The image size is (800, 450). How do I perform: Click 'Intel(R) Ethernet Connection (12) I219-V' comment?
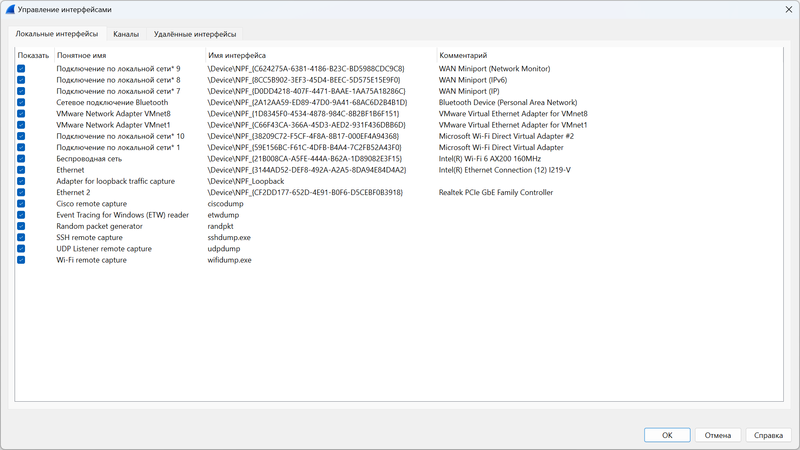click(x=505, y=170)
